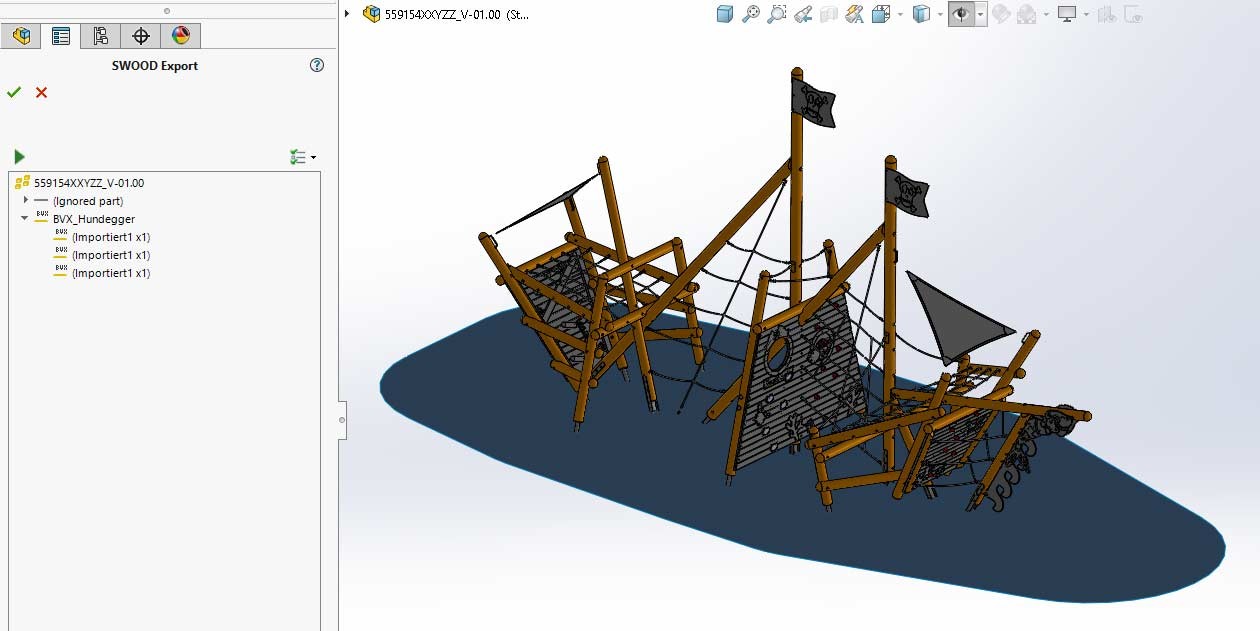The height and width of the screenshot is (631, 1260).
Task: Expand the (Ignored part) tree node
Action: click(x=26, y=201)
